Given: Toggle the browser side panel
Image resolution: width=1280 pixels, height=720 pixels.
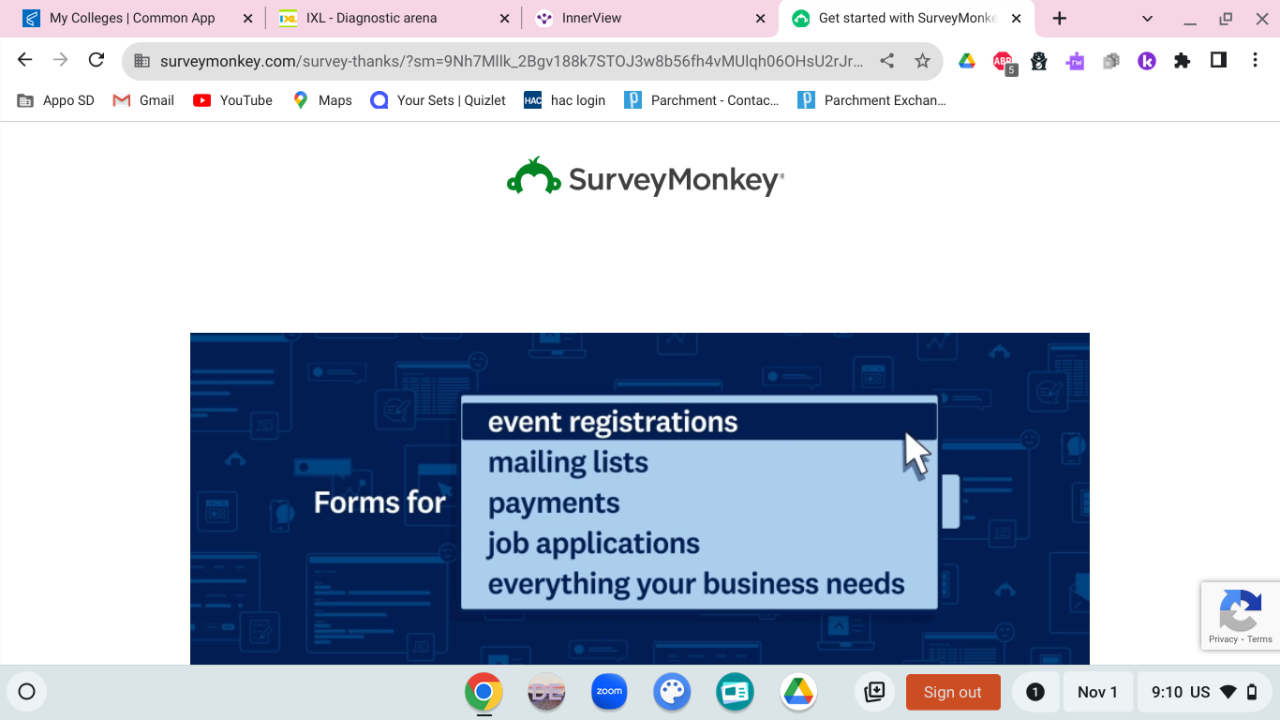Looking at the screenshot, I should coord(1218,60).
